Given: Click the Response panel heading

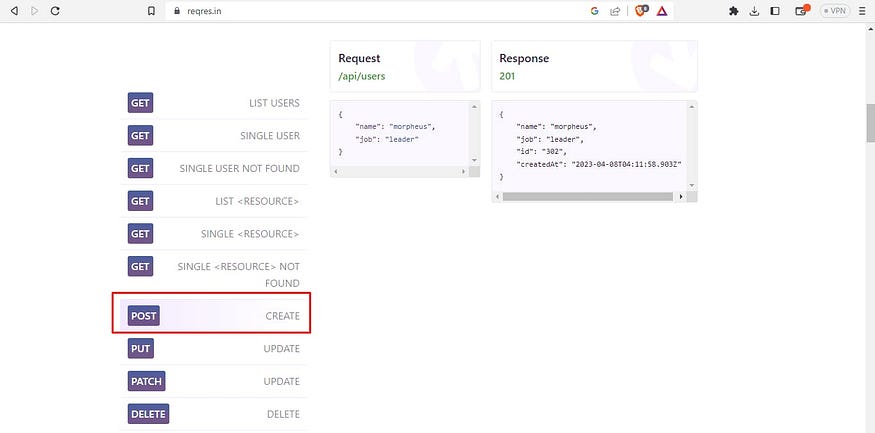Looking at the screenshot, I should [x=524, y=59].
